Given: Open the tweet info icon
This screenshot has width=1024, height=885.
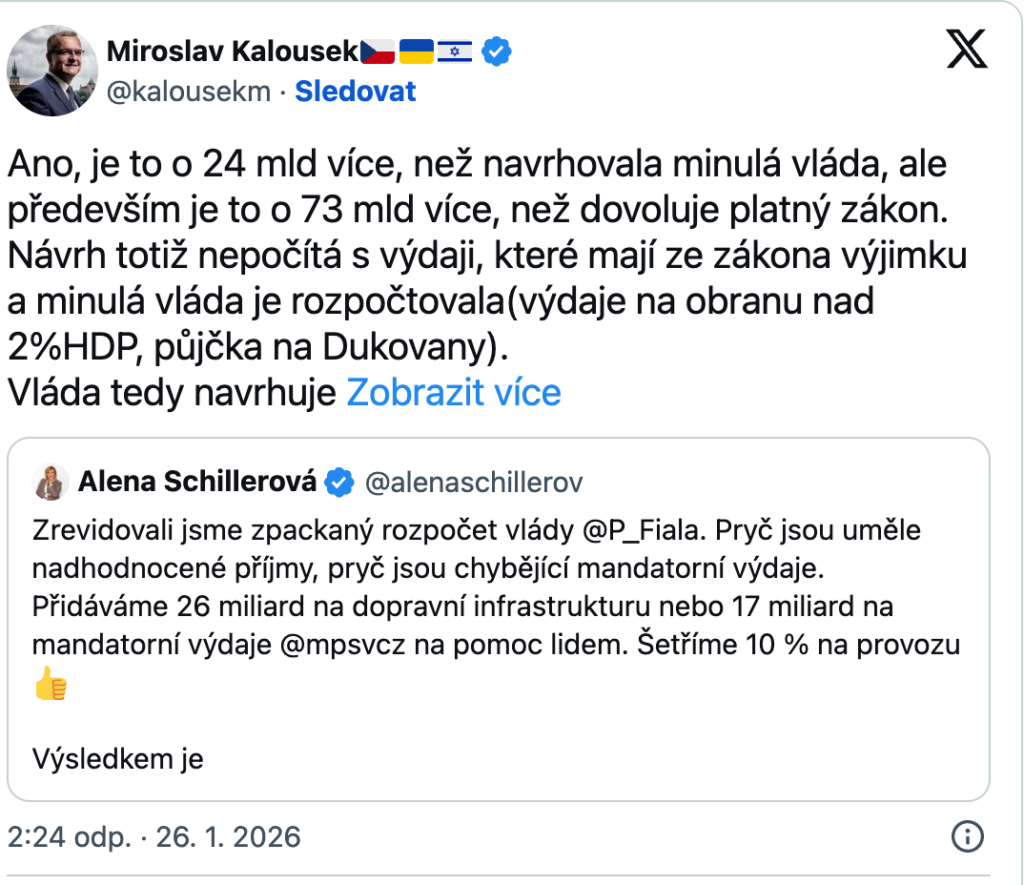Looking at the screenshot, I should point(967,837).
